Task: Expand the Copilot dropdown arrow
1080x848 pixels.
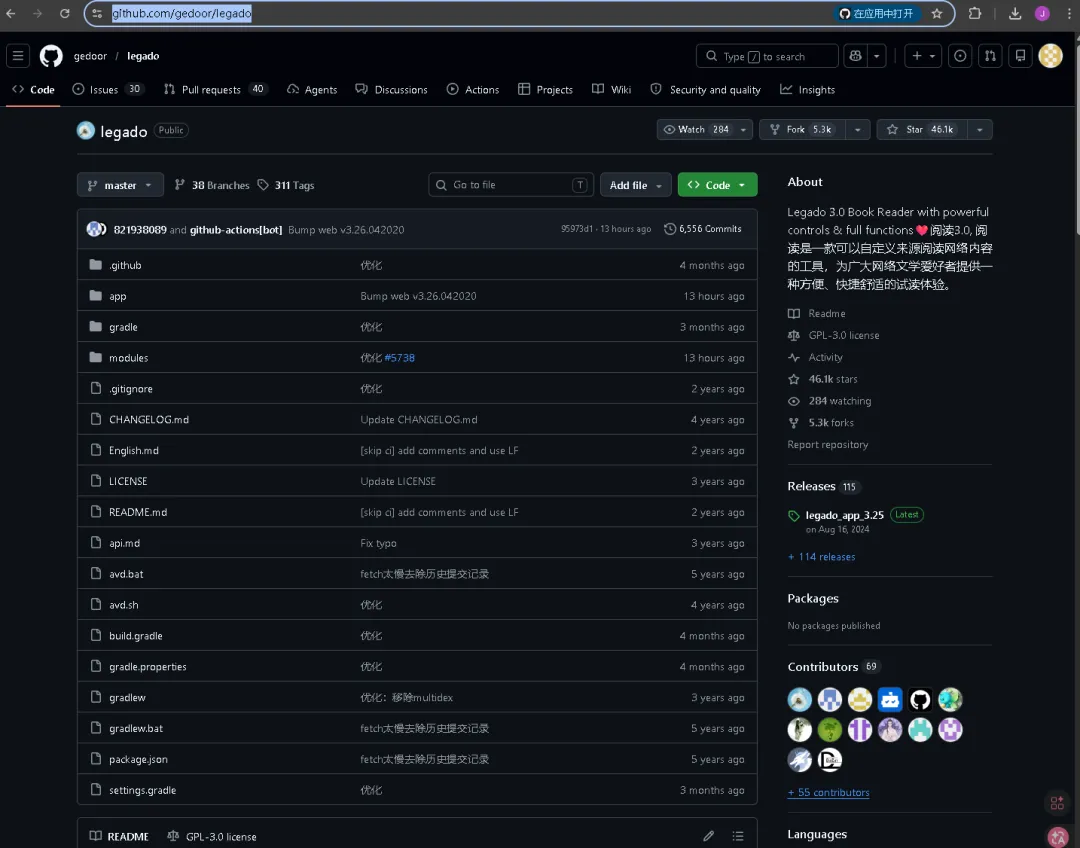Action: point(877,56)
